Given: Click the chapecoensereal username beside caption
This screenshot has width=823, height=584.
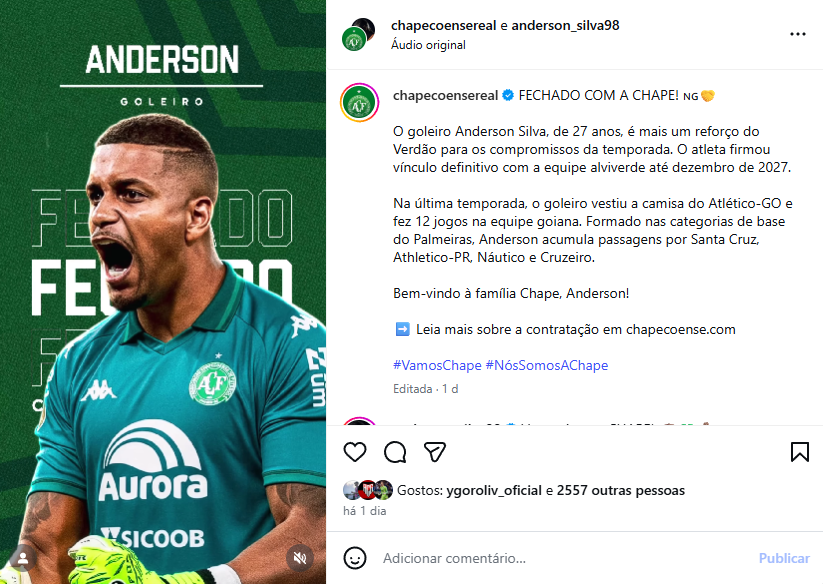Looking at the screenshot, I should click(446, 95).
